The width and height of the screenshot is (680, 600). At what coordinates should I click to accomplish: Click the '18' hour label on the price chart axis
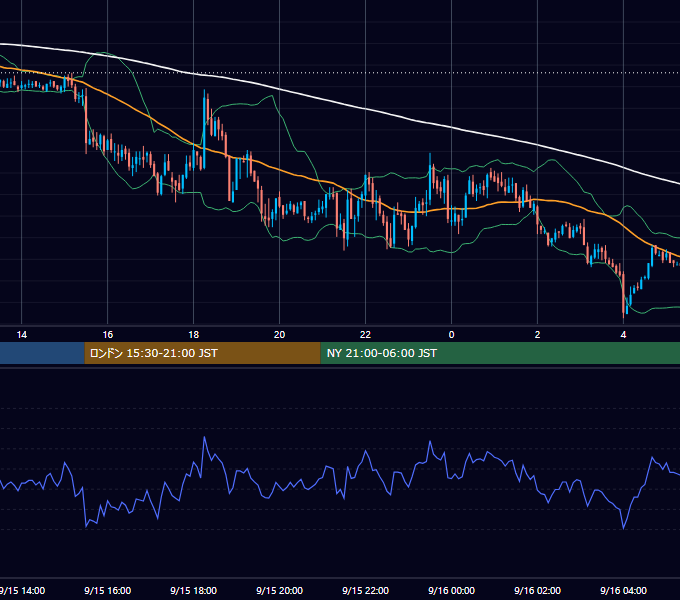coord(193,335)
